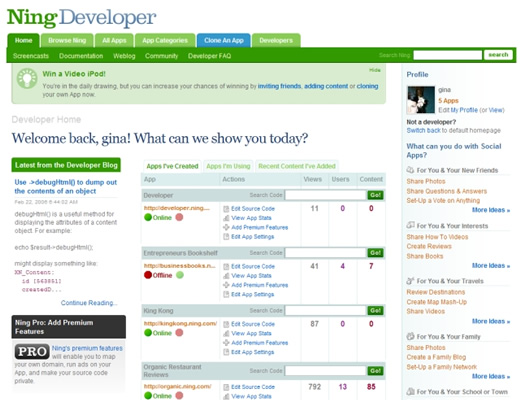Open the Clone An App tab

(224, 40)
